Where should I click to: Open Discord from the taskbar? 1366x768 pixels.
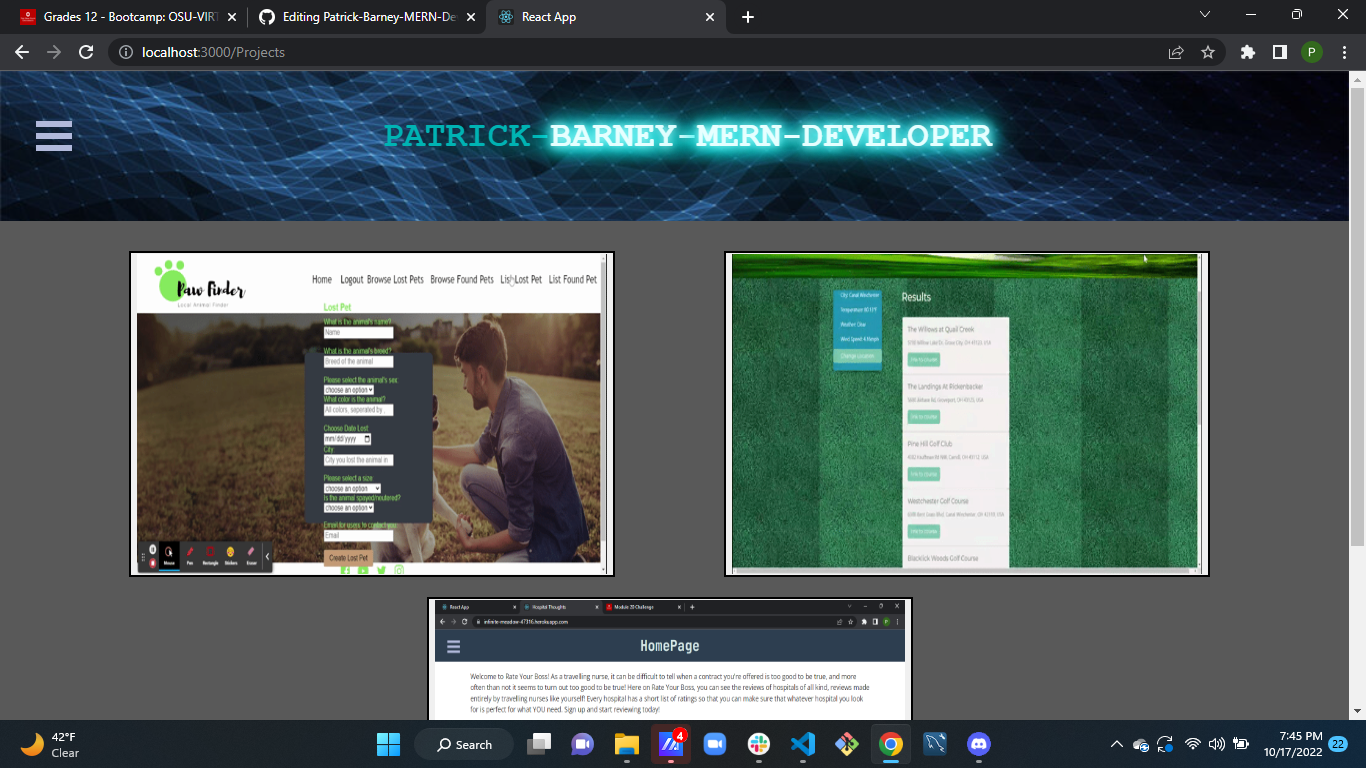click(x=978, y=744)
